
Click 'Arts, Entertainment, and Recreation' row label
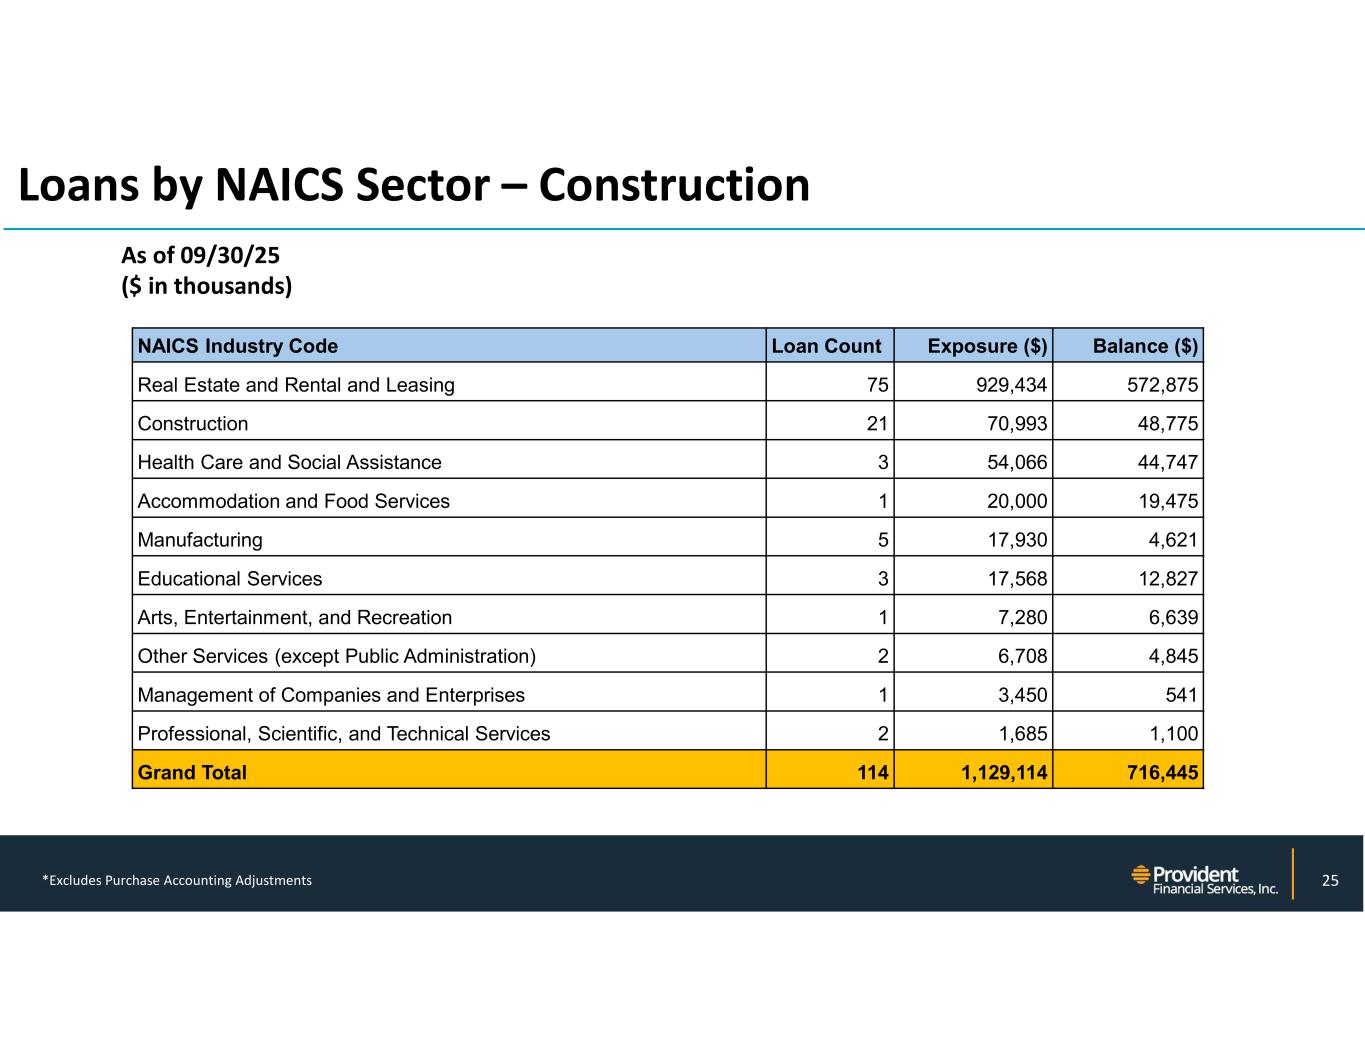[x=294, y=618]
